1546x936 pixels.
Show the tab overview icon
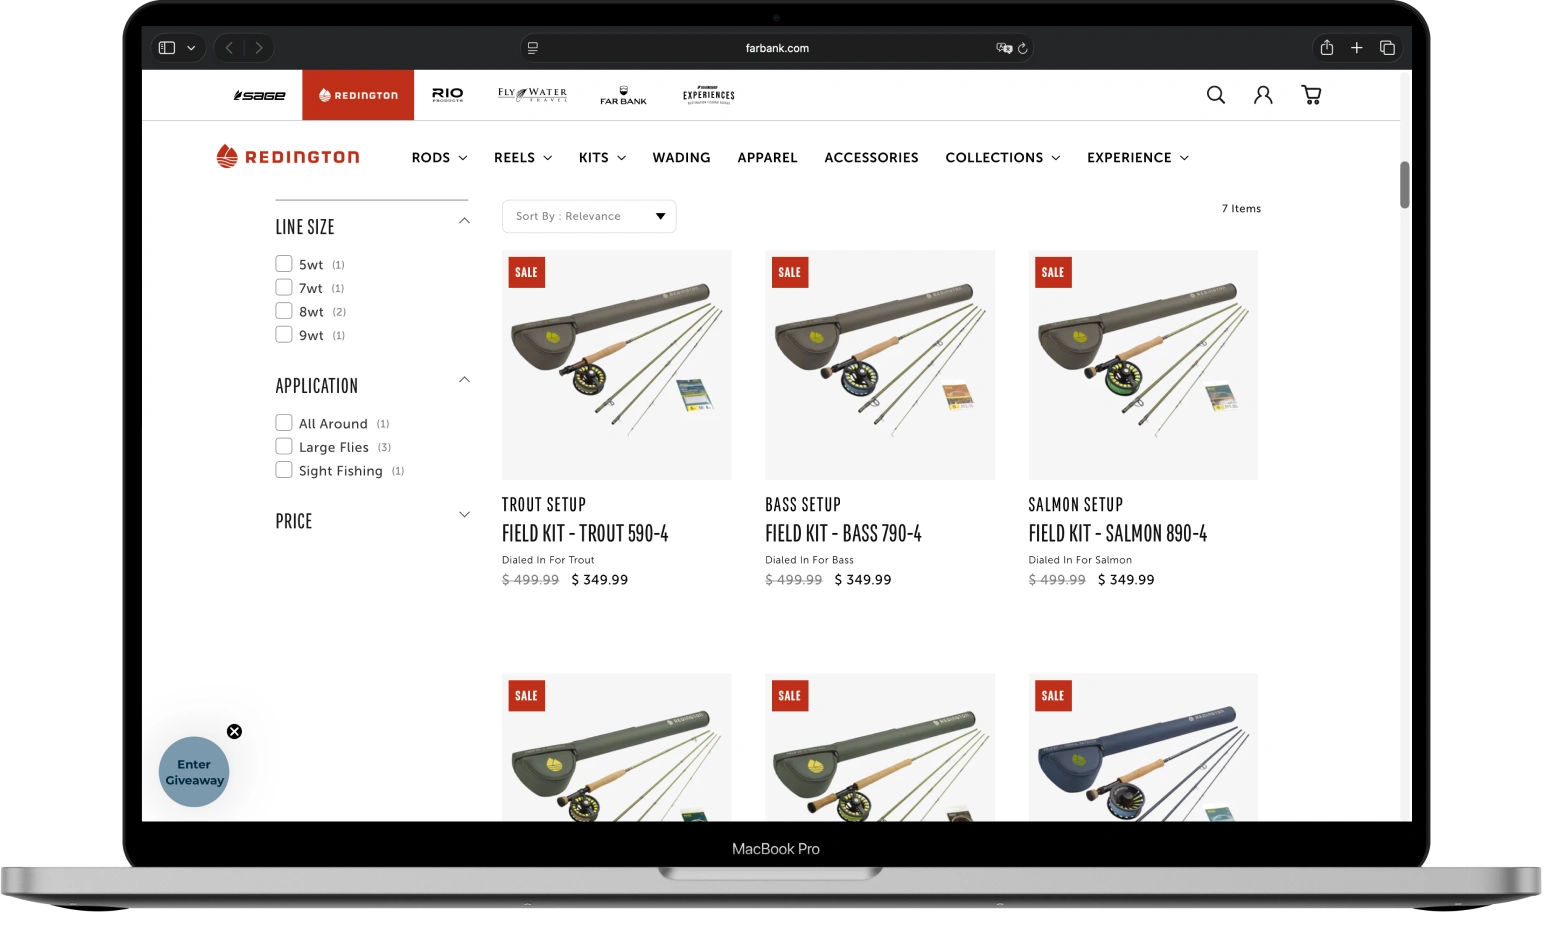pos(1387,48)
